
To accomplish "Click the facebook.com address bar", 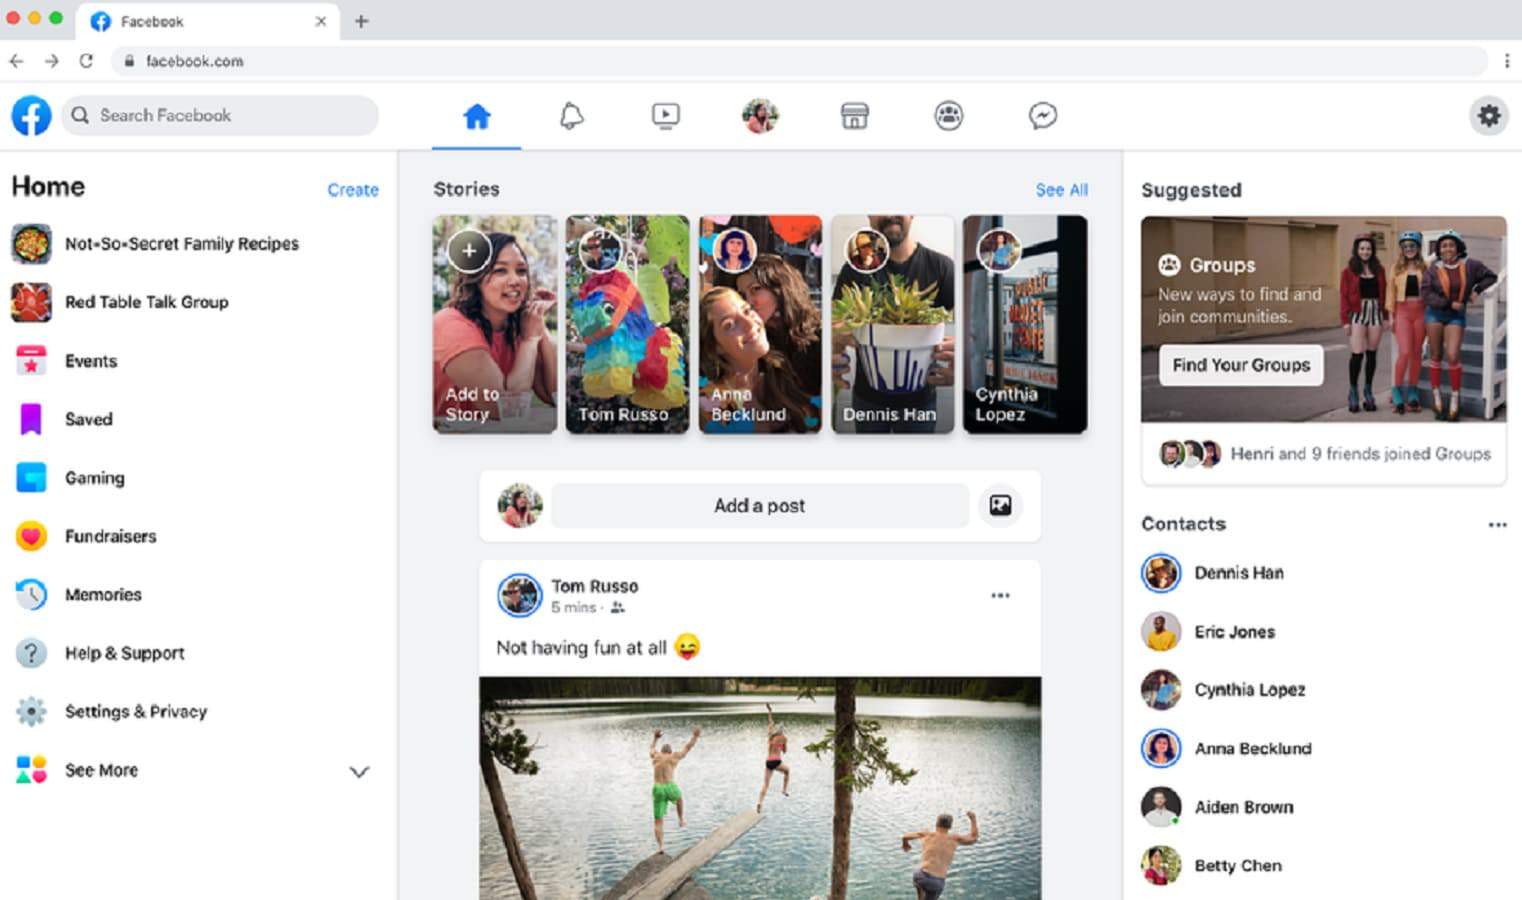I will click(x=798, y=61).
